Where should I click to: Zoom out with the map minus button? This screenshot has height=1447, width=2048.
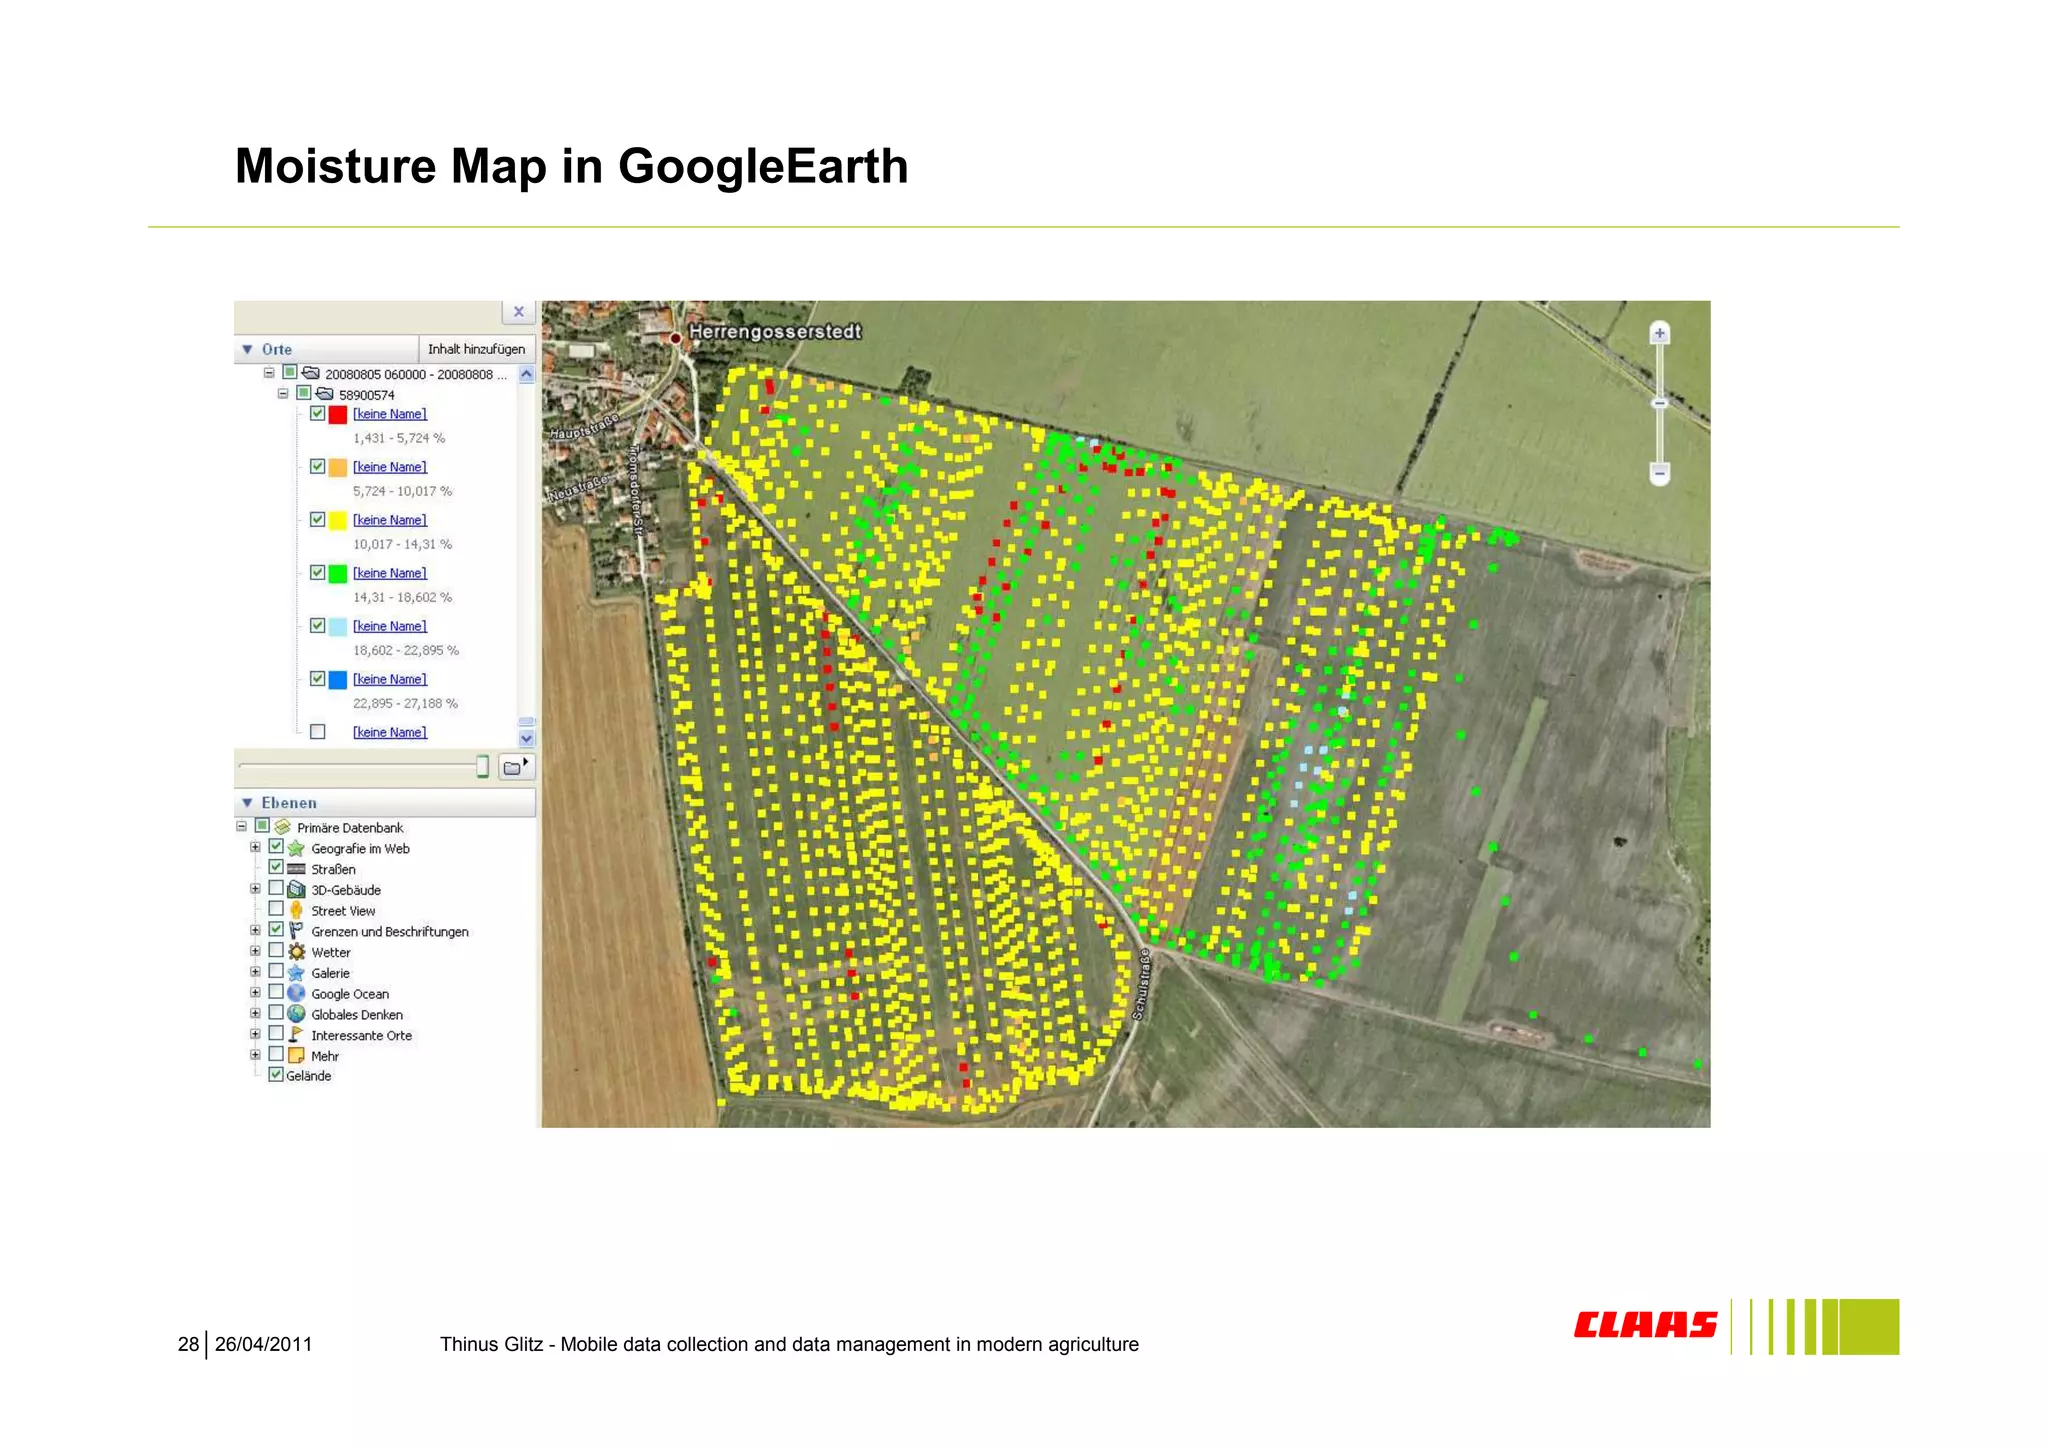tap(1660, 473)
